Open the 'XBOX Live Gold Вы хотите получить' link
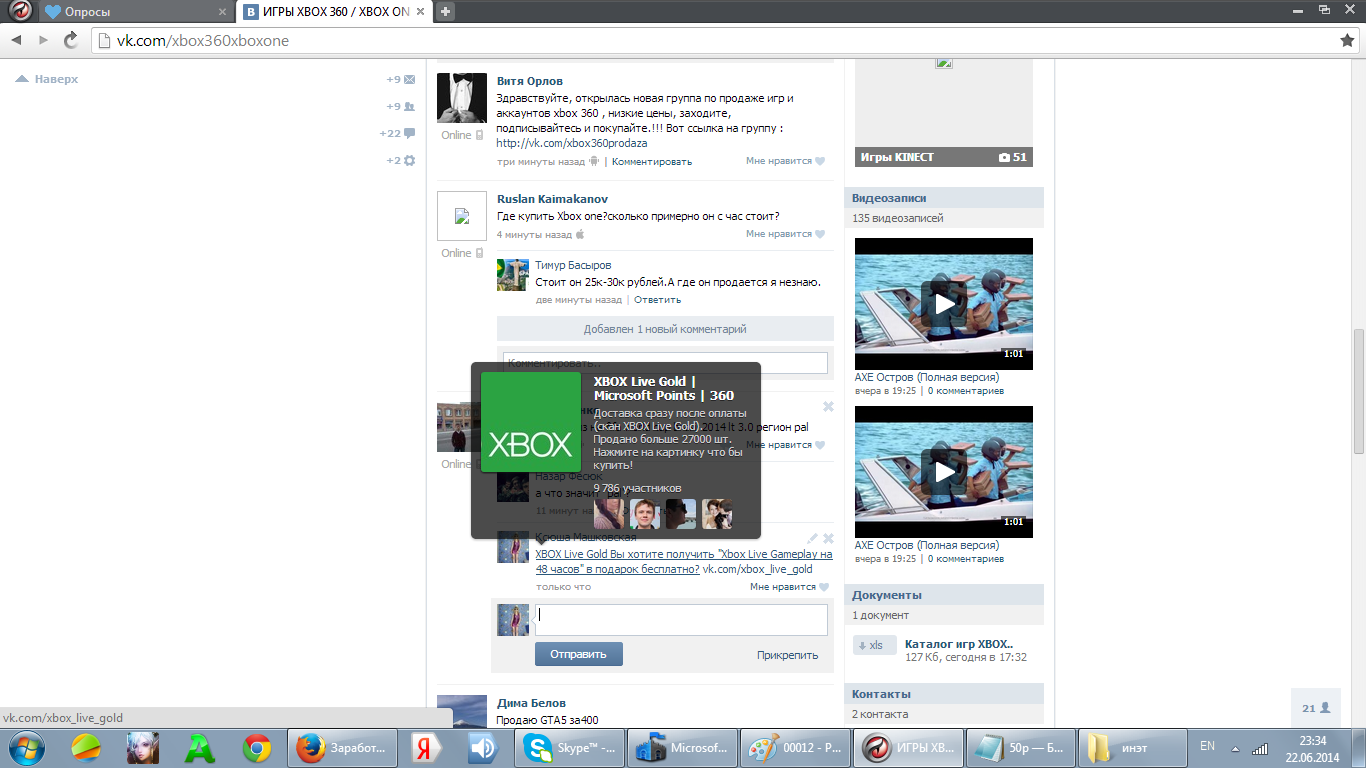This screenshot has height=768, width=1366. pyautogui.click(x=684, y=561)
